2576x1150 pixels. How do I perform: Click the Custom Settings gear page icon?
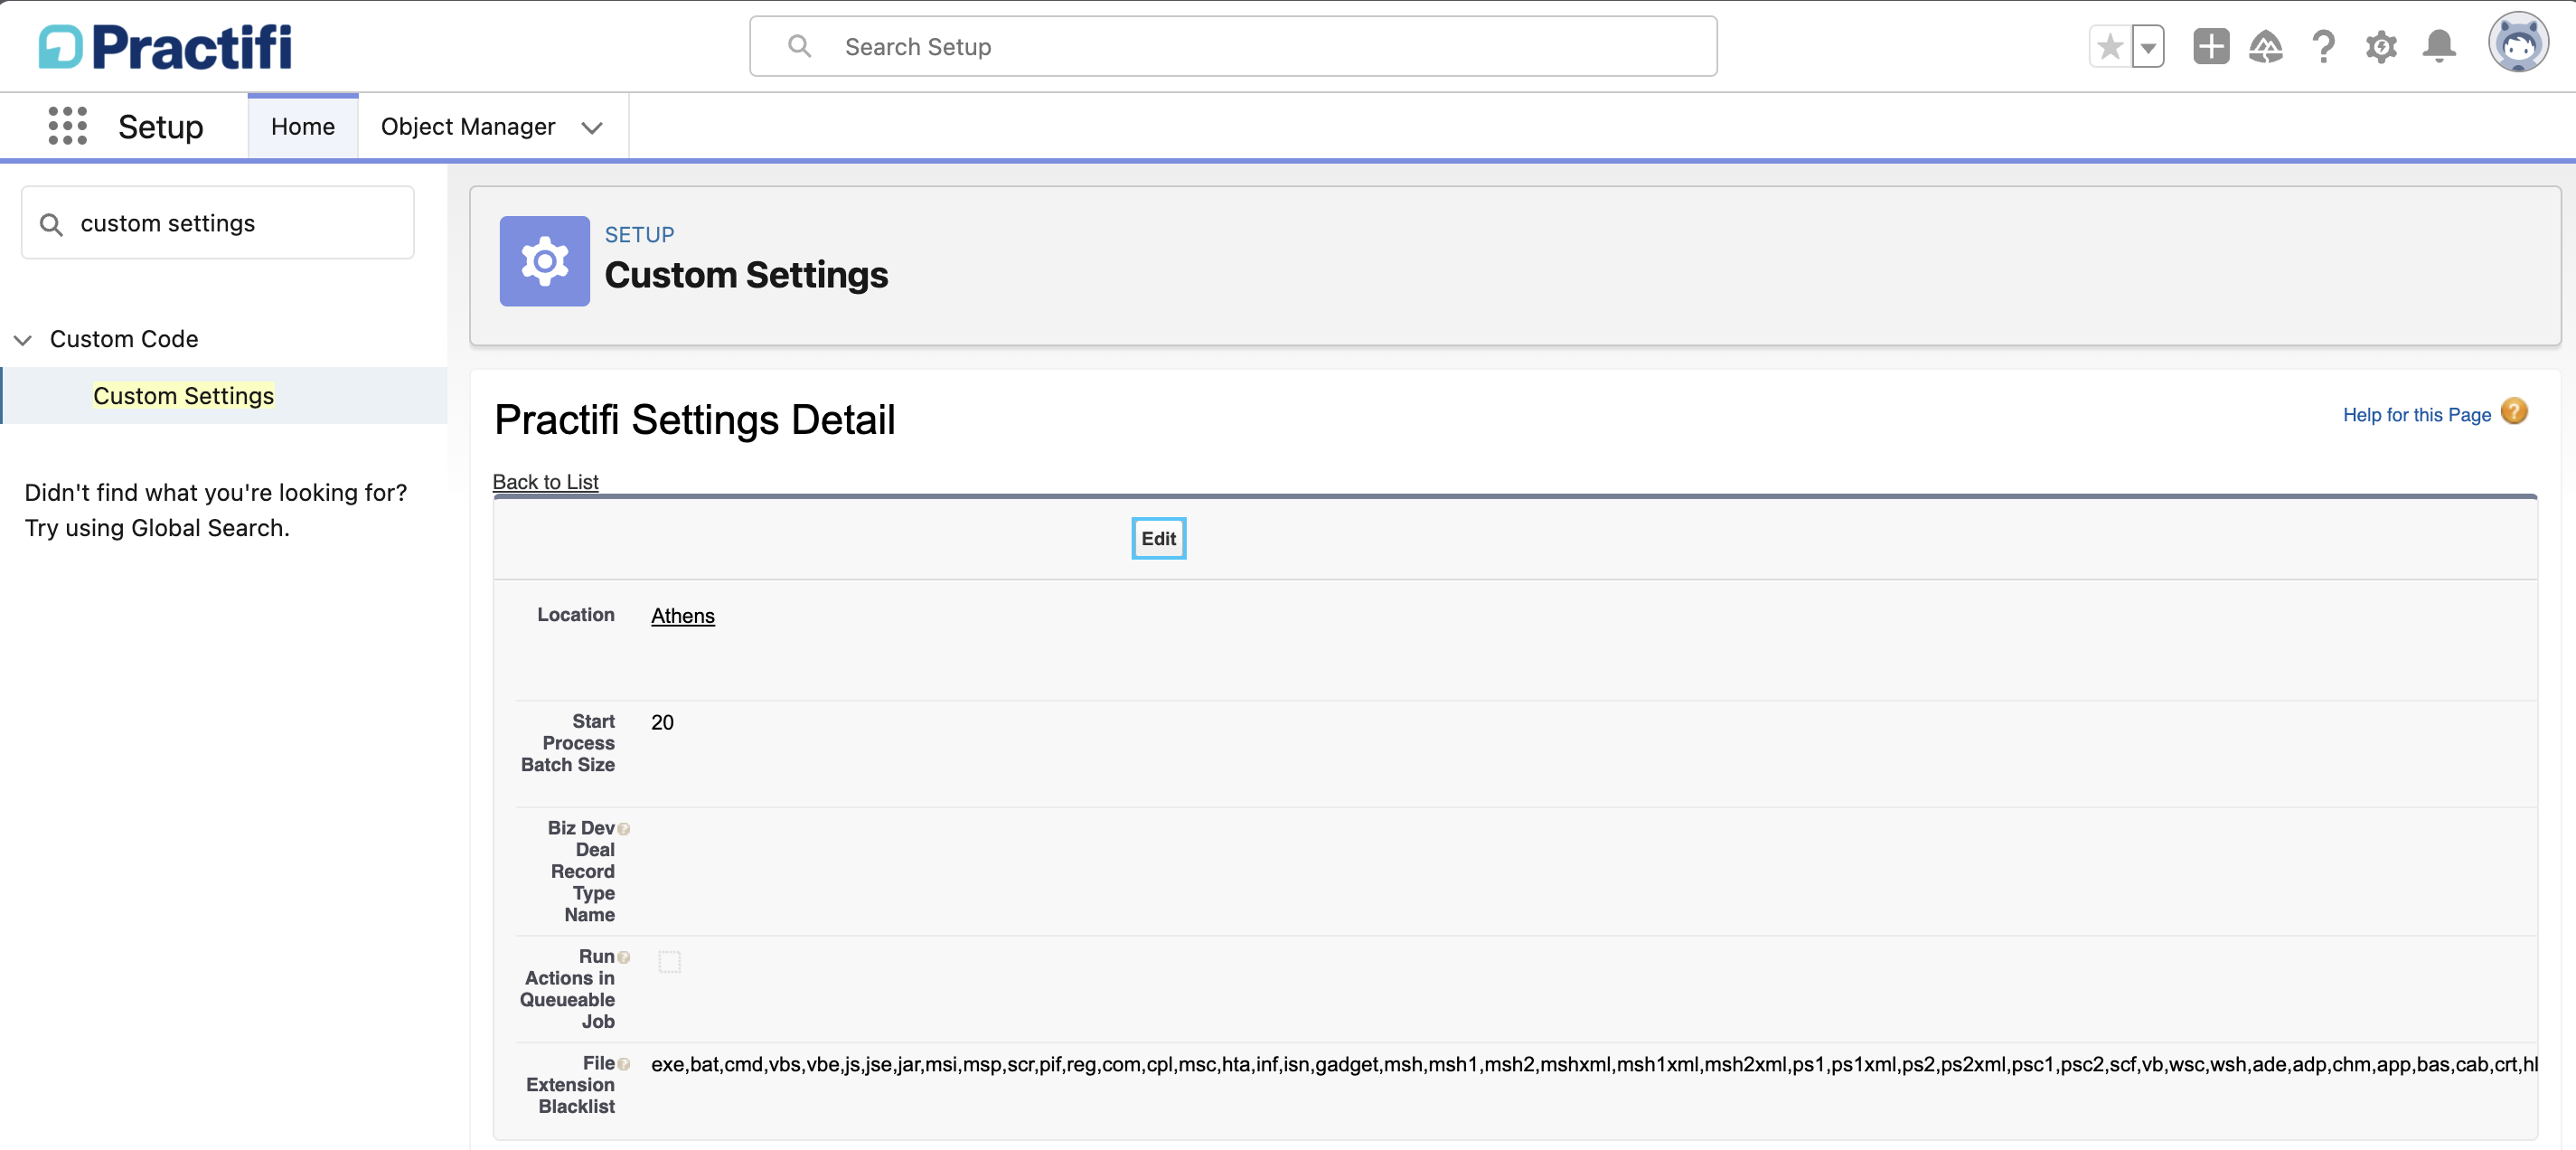tap(544, 261)
